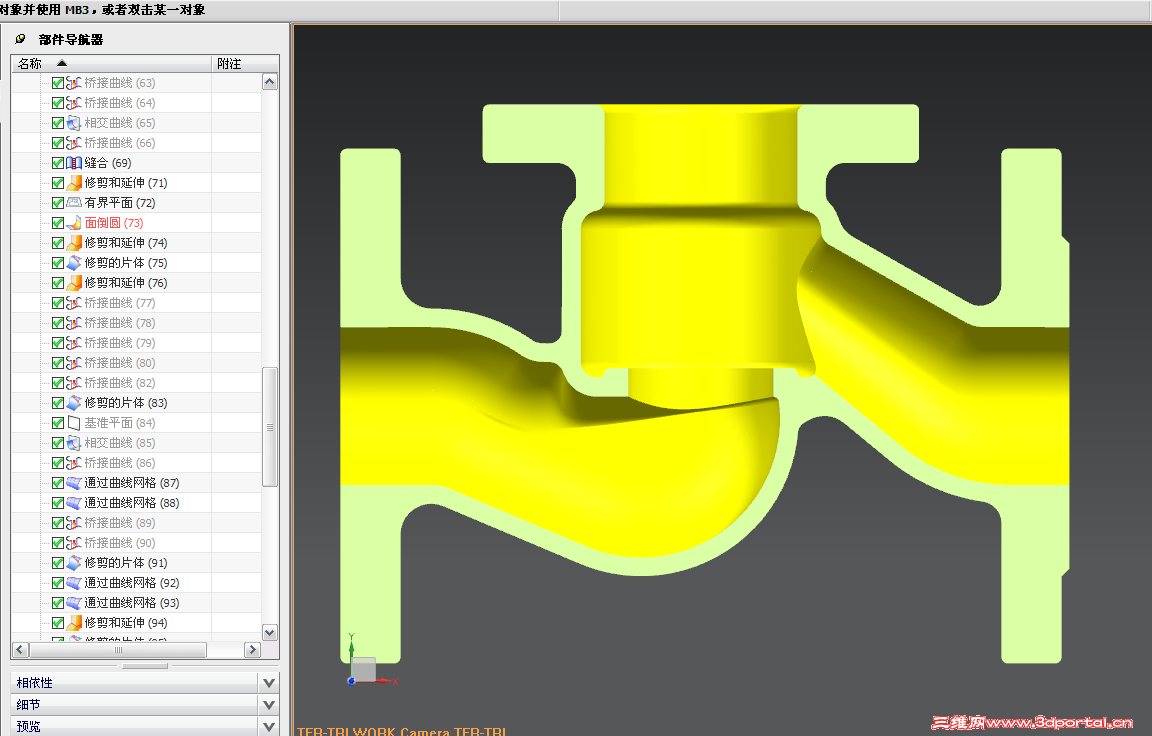Click the 桥接曲线 (80) curve icon
Screen dimensions: 1152x736
tap(74, 363)
